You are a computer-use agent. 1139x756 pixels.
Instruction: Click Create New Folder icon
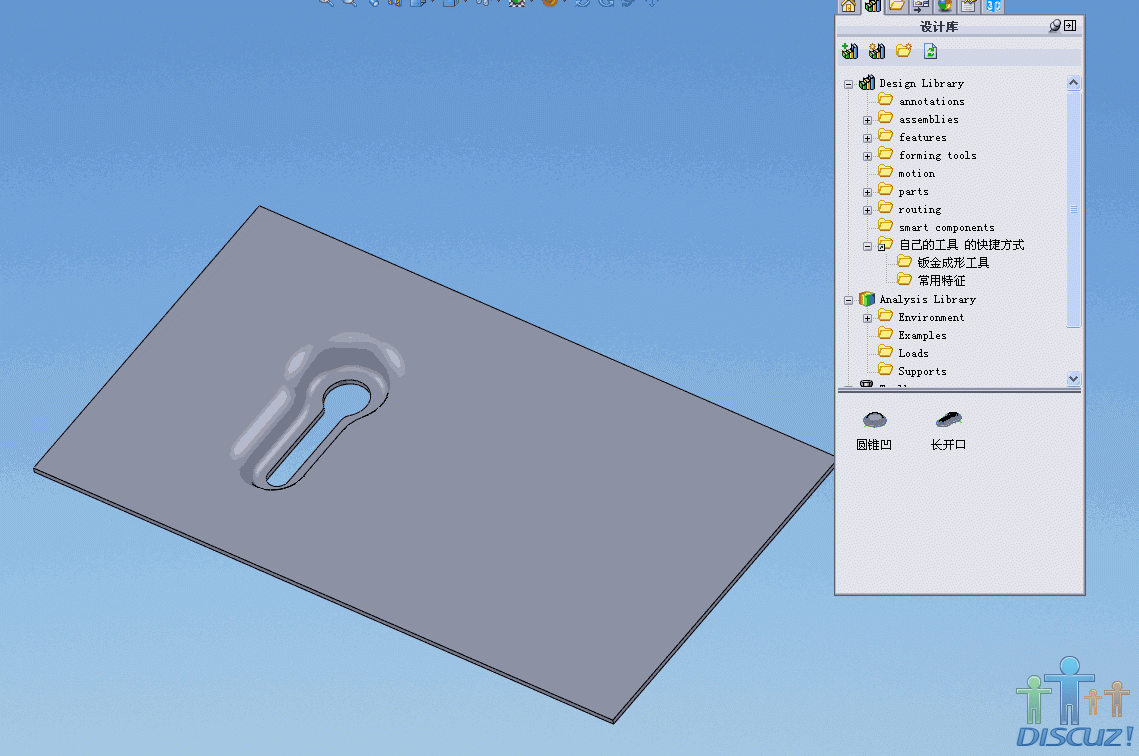[904, 51]
